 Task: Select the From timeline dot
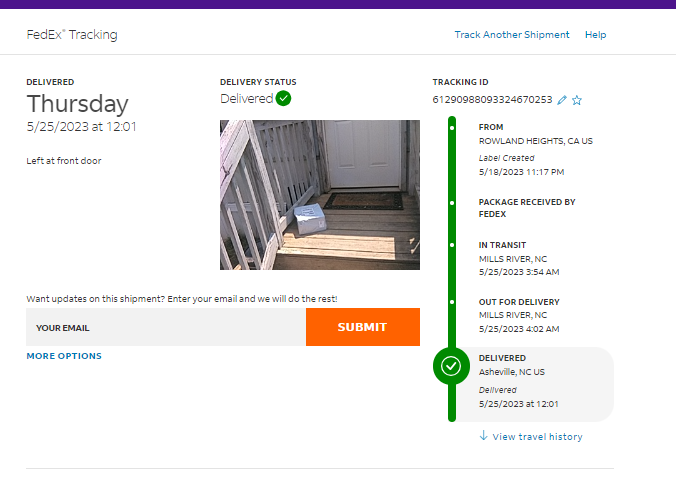point(452,128)
